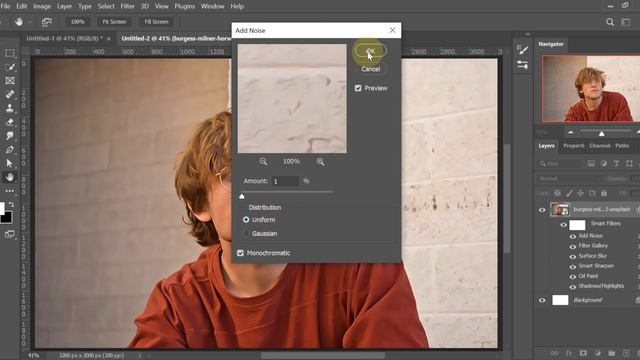Screen dimensions: 640x360
Task: Lock position move icon
Action: 580,193
